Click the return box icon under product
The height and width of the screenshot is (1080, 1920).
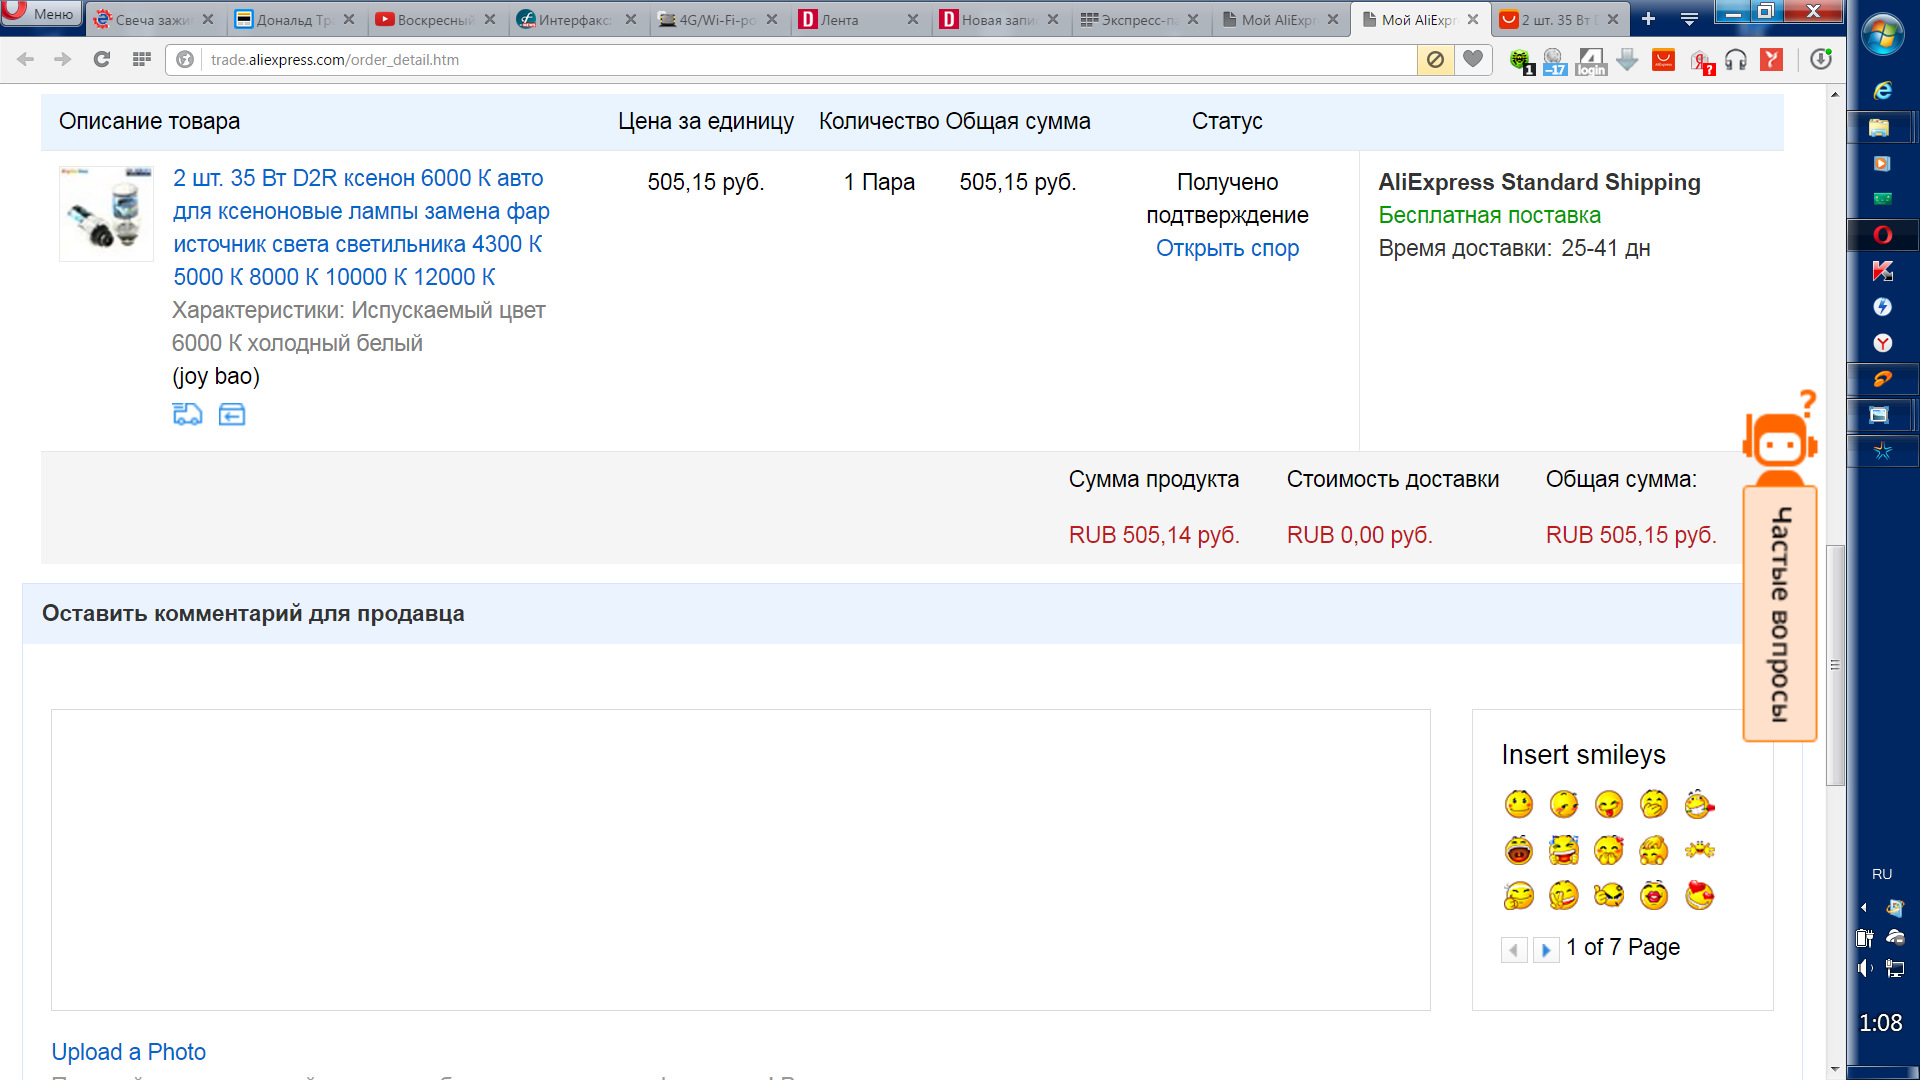click(232, 414)
